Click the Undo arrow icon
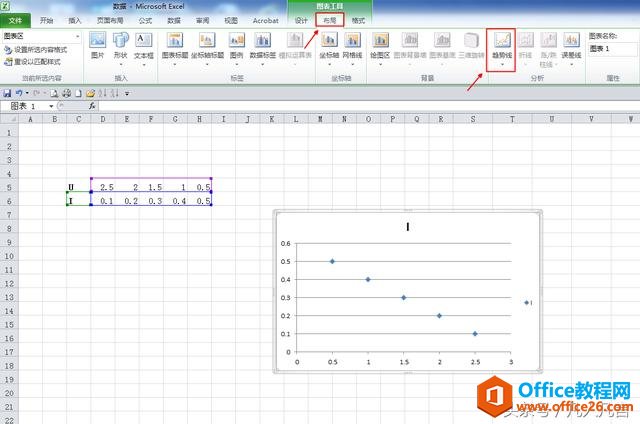Screen dimensions: 640x424 coord(19,93)
